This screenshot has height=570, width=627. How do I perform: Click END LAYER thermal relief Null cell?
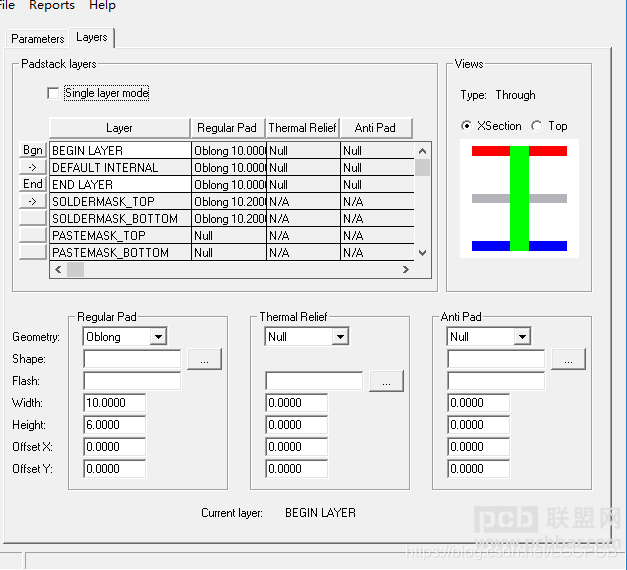pyautogui.click(x=303, y=185)
